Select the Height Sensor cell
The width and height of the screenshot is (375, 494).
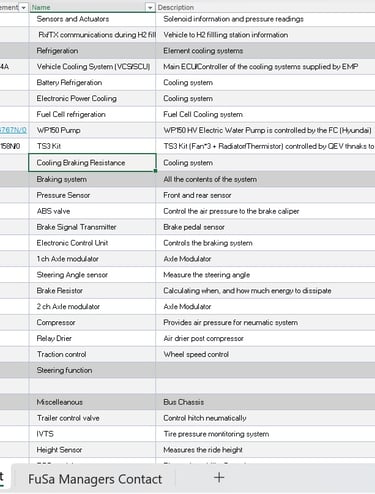pyautogui.click(x=92, y=450)
